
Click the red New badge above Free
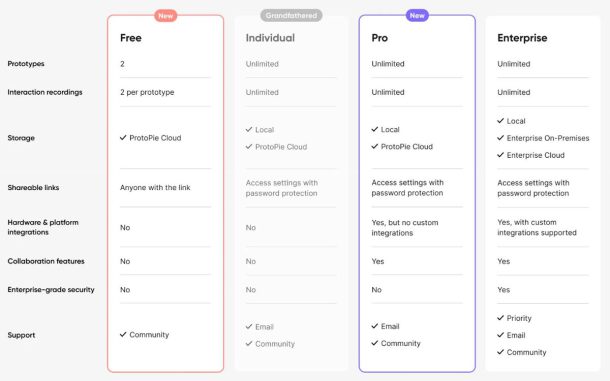(x=166, y=16)
